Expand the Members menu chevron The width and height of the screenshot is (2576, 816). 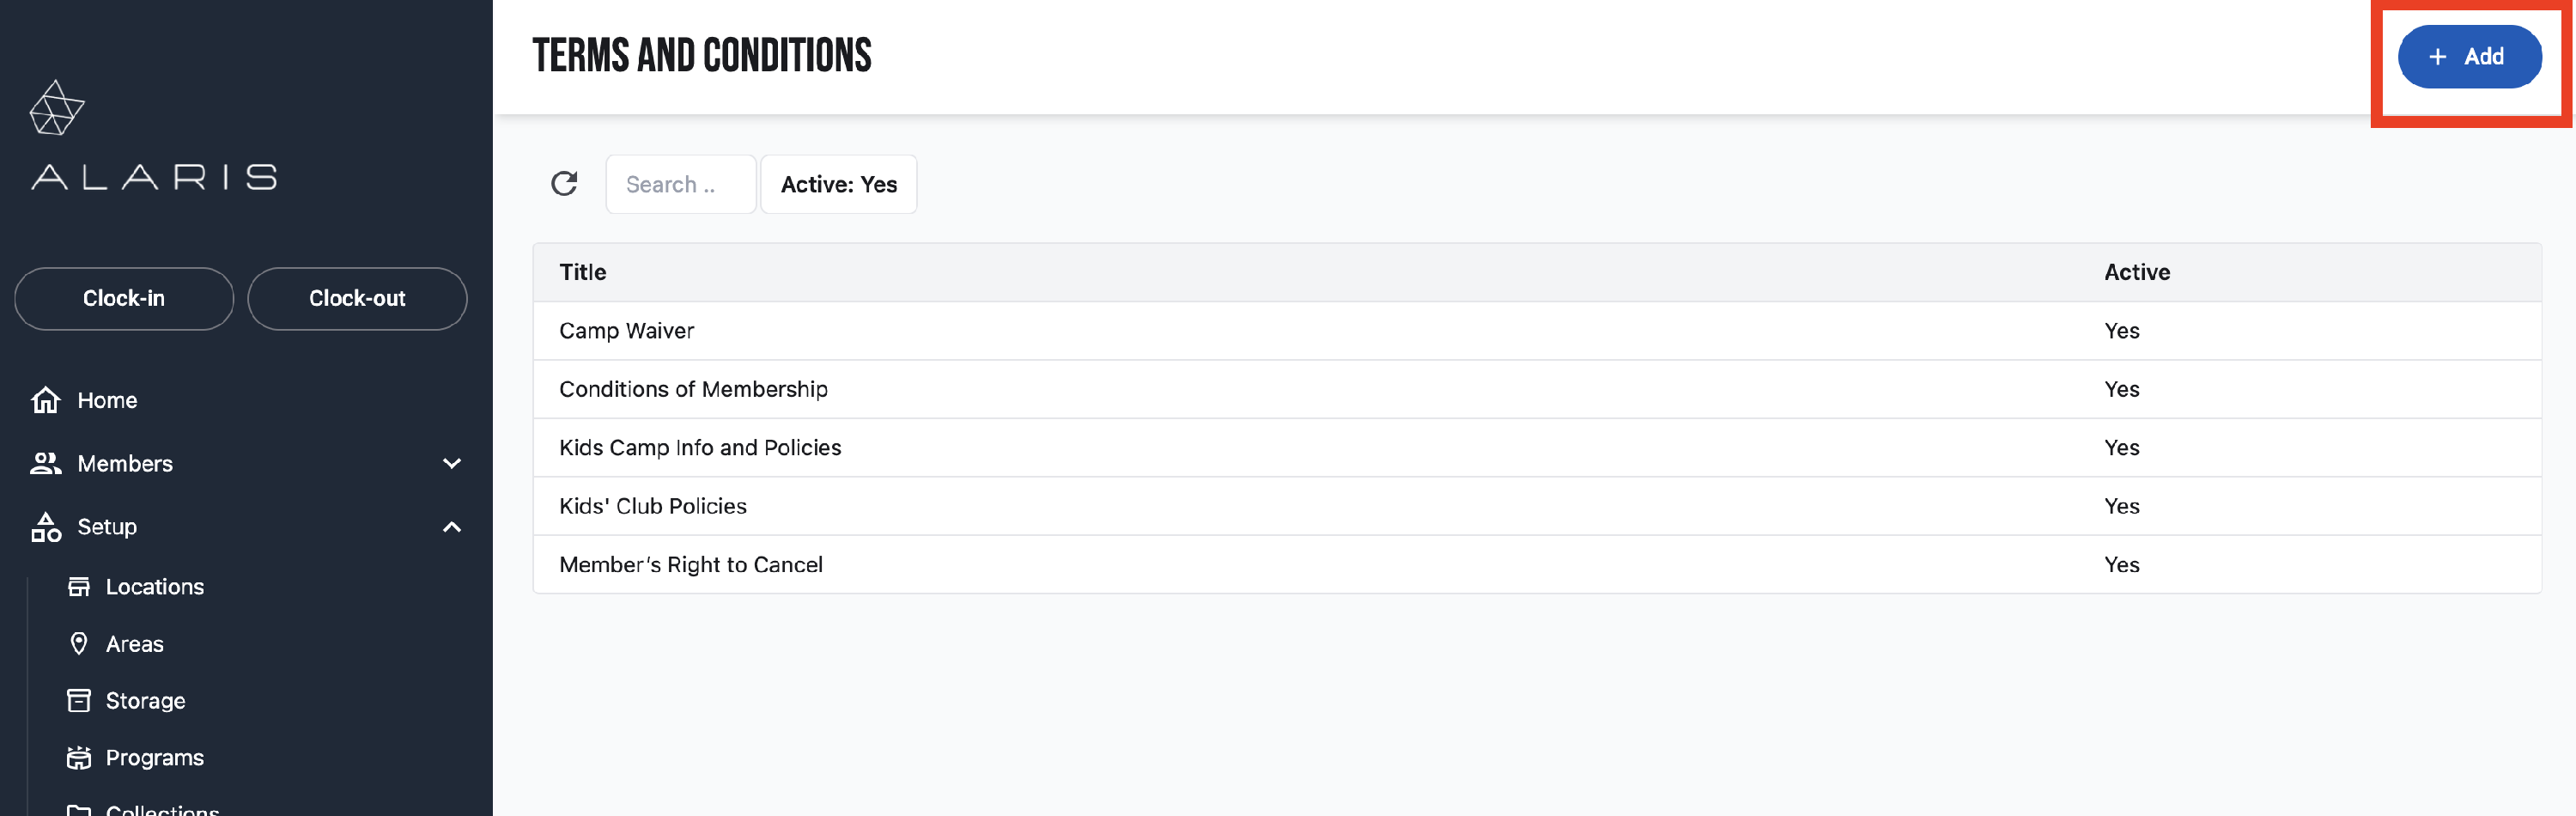click(x=452, y=463)
